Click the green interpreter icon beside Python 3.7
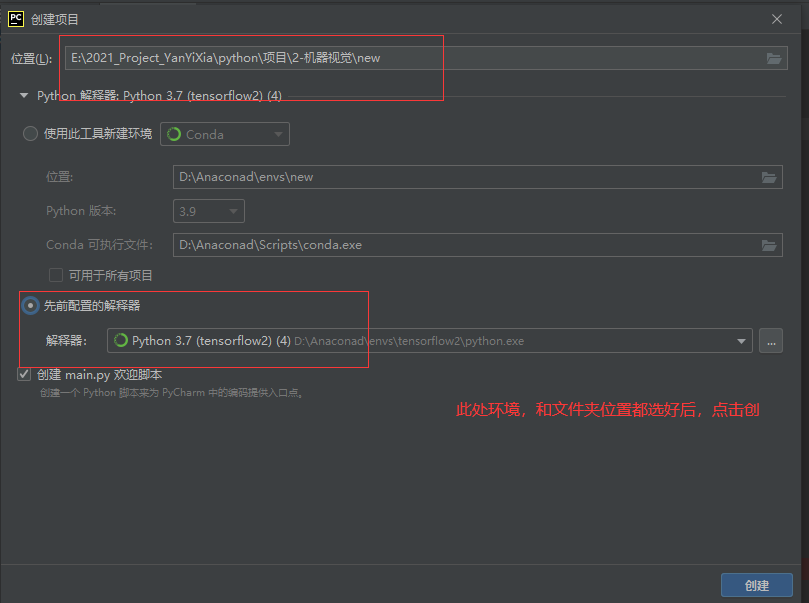The image size is (809, 603). (121, 340)
